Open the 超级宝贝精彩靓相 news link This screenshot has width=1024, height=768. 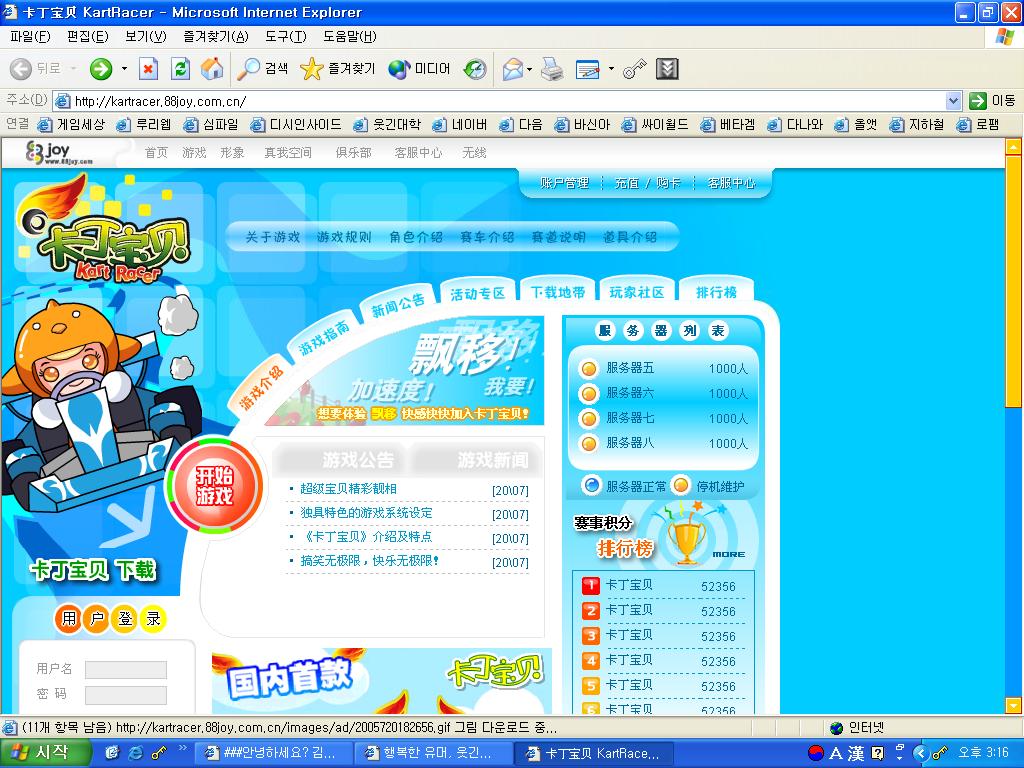[x=348, y=488]
